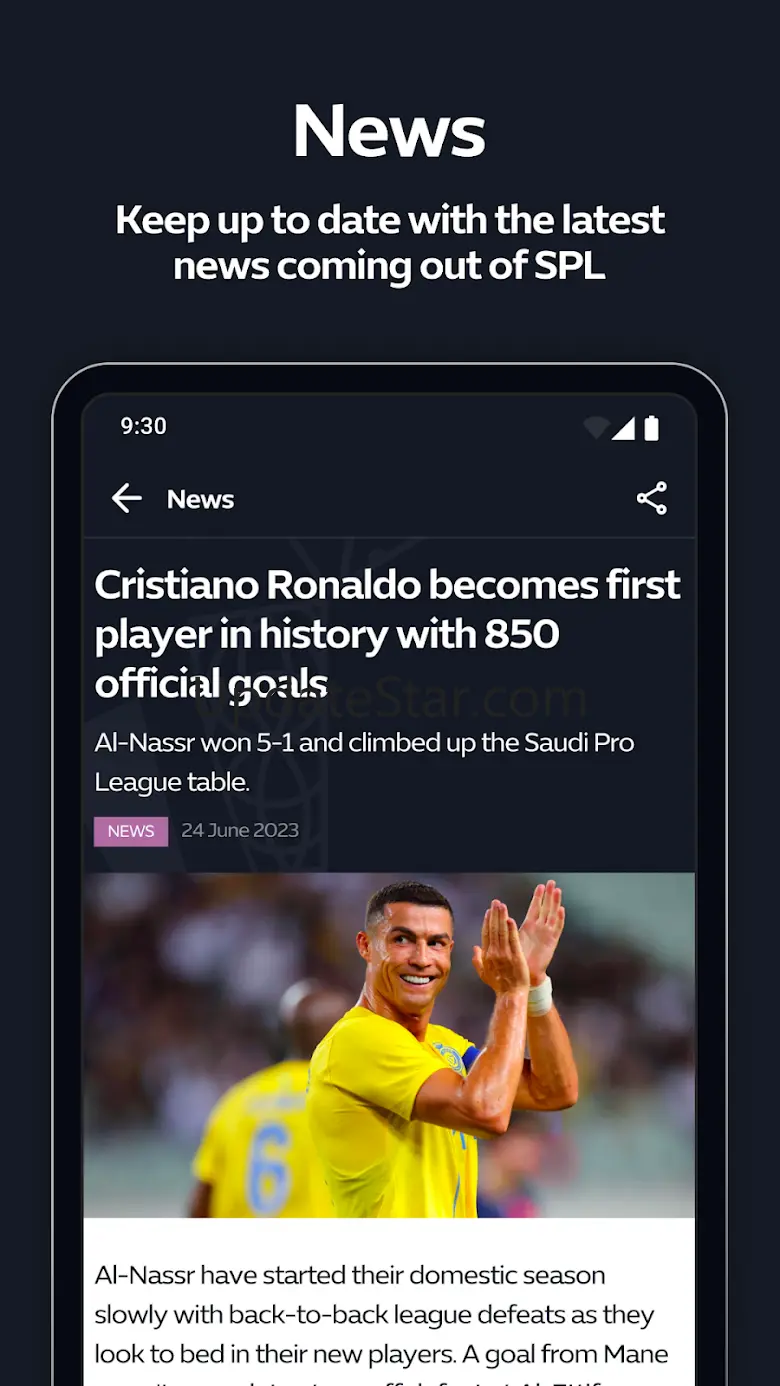Viewport: 780px width, 1386px height.
Task: Open the Cristiano Ronaldo 850 goals headline
Action: (387, 634)
